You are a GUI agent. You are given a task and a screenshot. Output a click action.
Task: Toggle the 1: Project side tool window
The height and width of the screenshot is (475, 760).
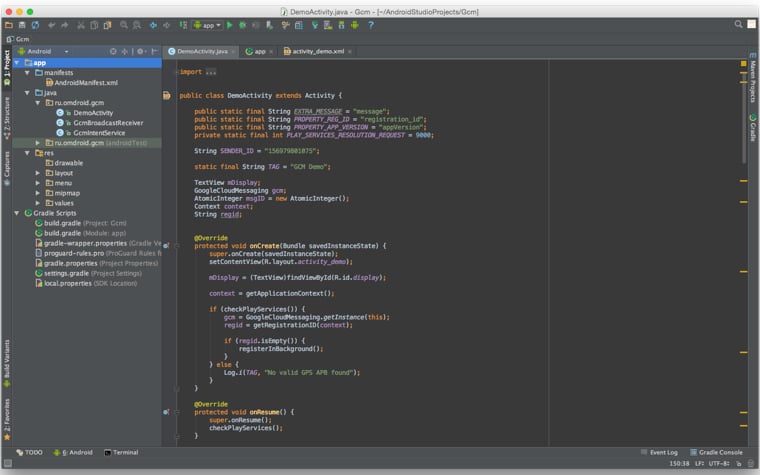point(7,67)
